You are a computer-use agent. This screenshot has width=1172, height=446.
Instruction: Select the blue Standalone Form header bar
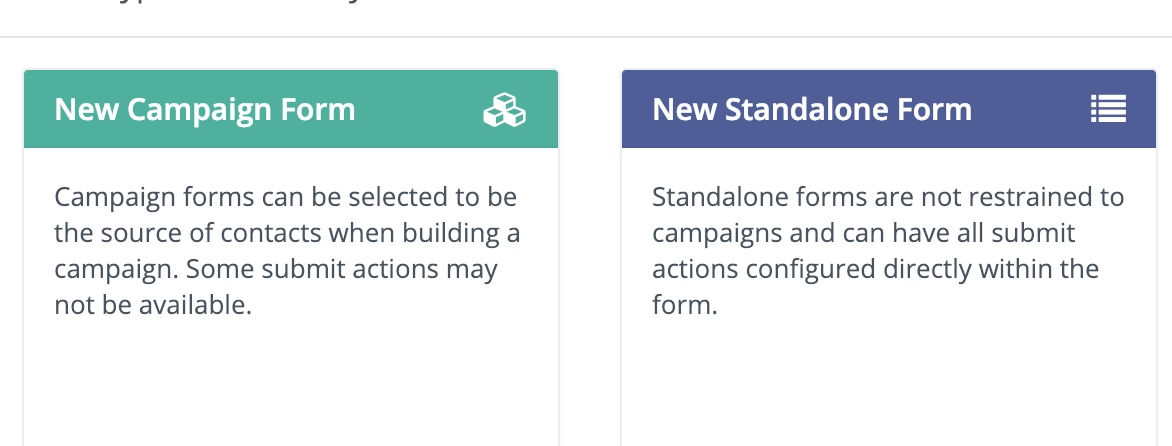point(889,109)
